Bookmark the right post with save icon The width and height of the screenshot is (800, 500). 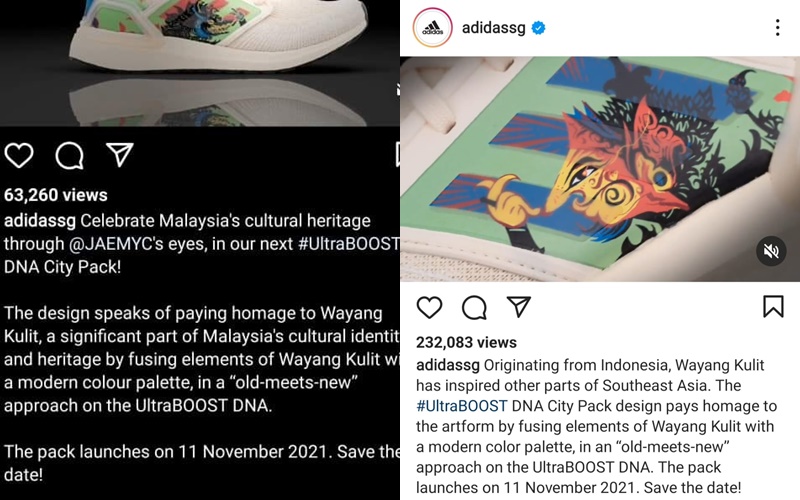(x=773, y=307)
